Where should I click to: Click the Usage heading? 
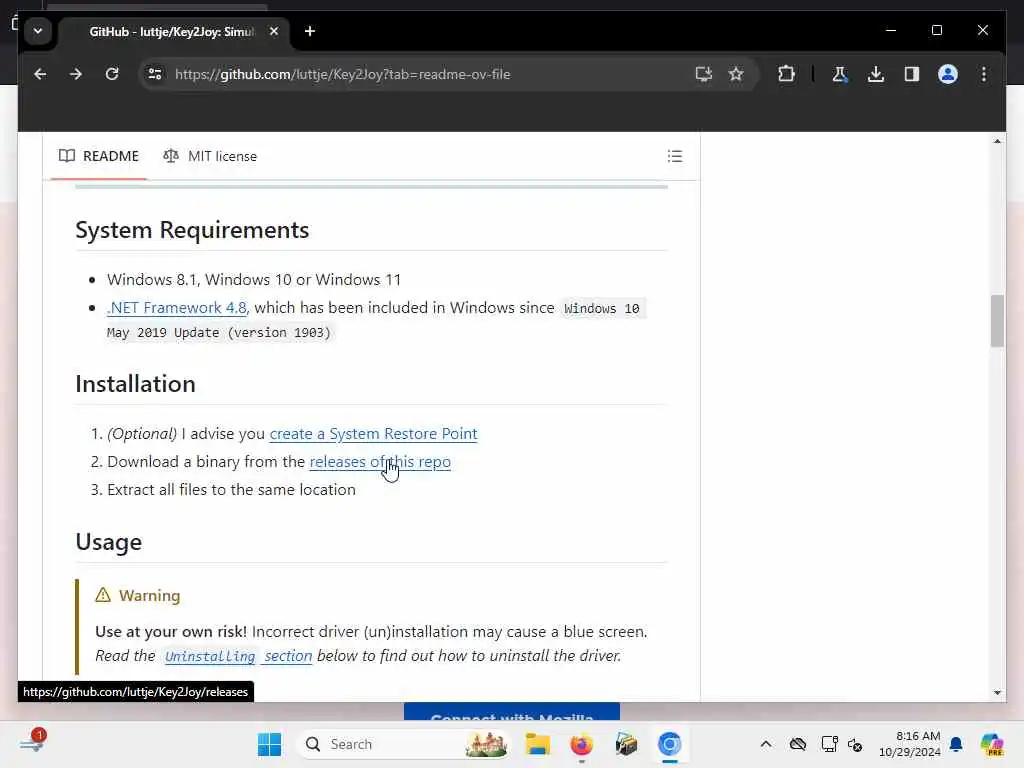(x=108, y=542)
